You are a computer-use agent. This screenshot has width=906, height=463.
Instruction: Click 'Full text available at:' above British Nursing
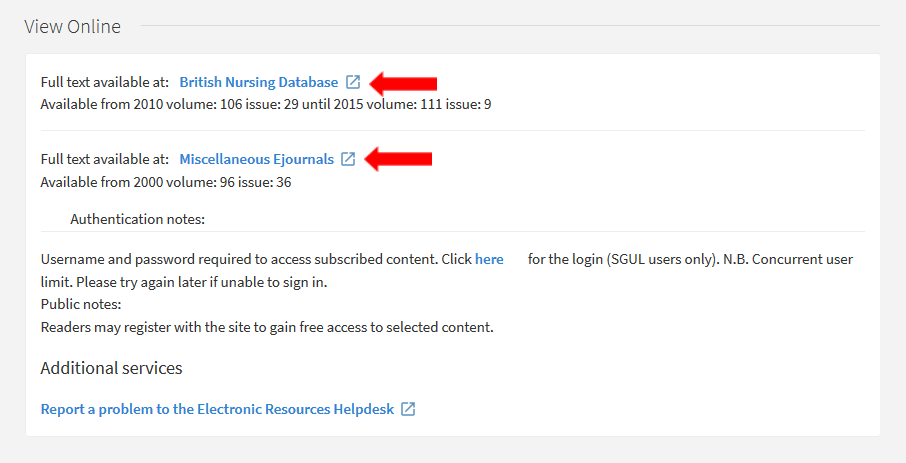(105, 82)
